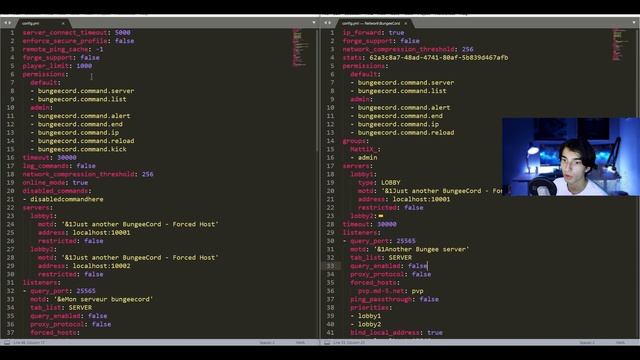Viewport: 640px width, 360px height.
Task: Click 'log_commands: false' in left pane
Action: [59, 166]
